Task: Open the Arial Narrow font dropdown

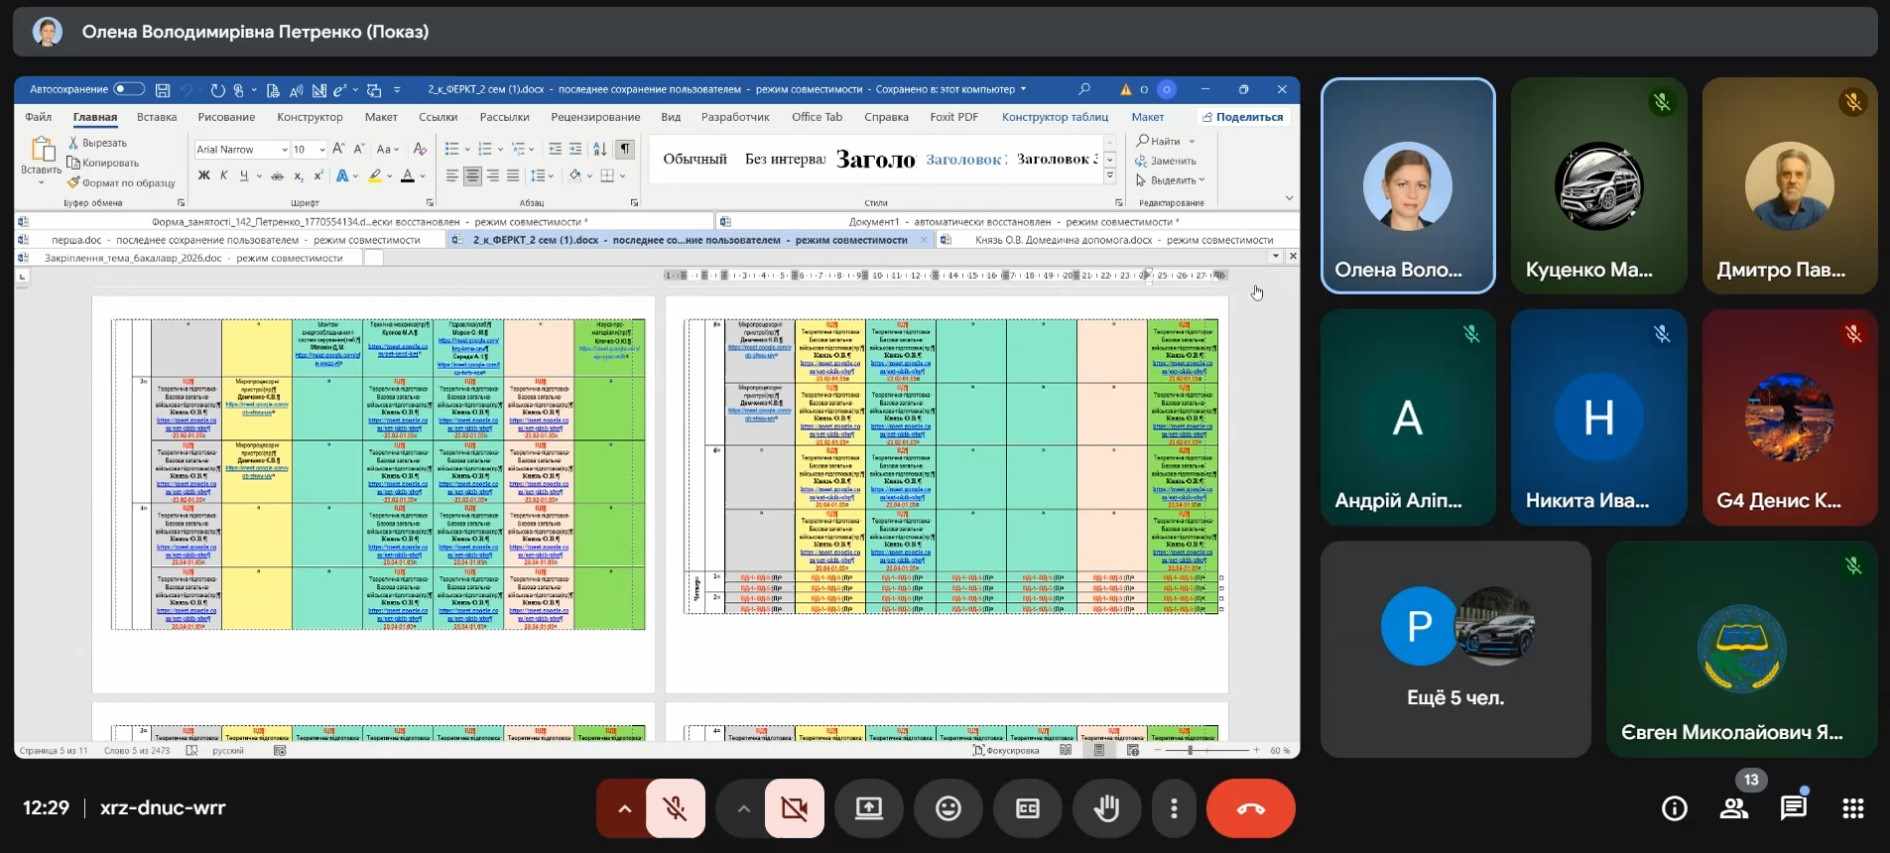Action: [284, 150]
